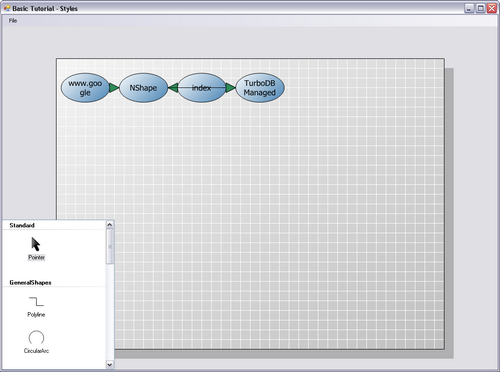Select the TurboDB Managed ellipse
The width and height of the screenshot is (500, 372).
pyautogui.click(x=260, y=88)
